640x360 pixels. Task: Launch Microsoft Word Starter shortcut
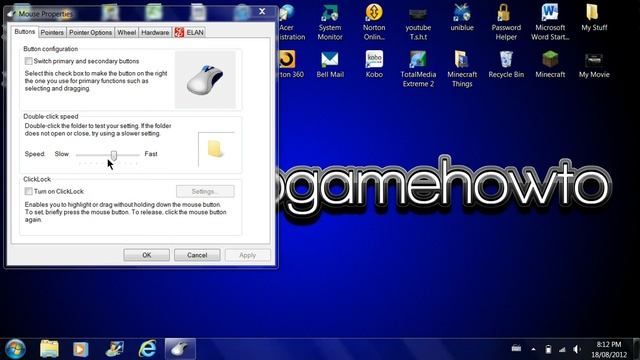click(550, 22)
